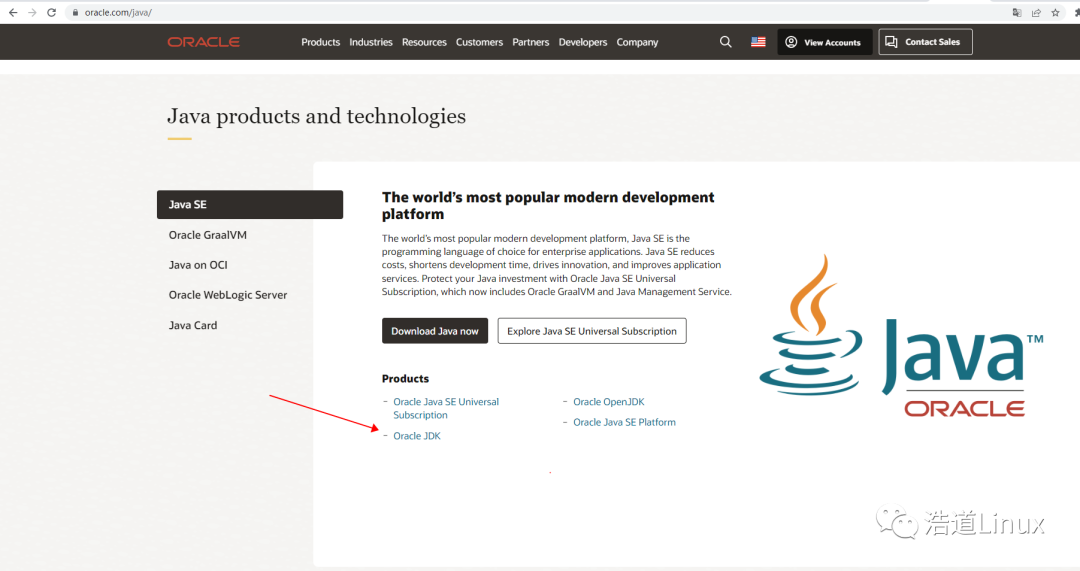Open Oracle Java SE Universal Subscription link
This screenshot has width=1080, height=571.
(x=446, y=408)
